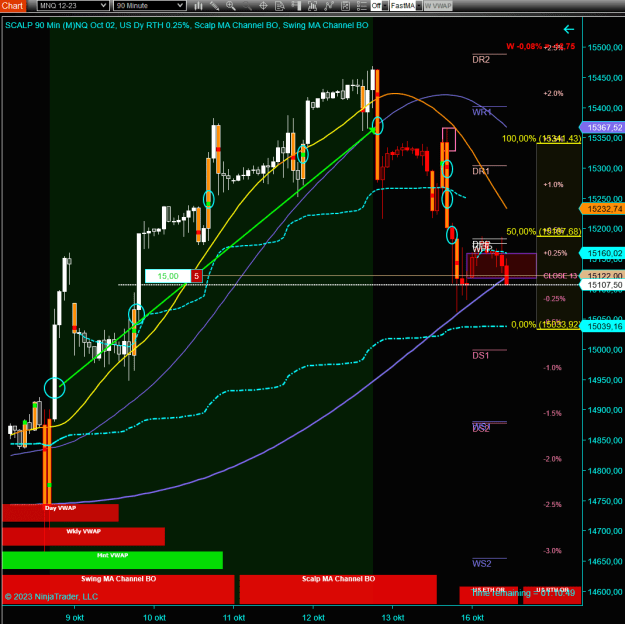Toggle the Day VWAP red bar
The image size is (625, 624).
pyautogui.click(x=61, y=513)
